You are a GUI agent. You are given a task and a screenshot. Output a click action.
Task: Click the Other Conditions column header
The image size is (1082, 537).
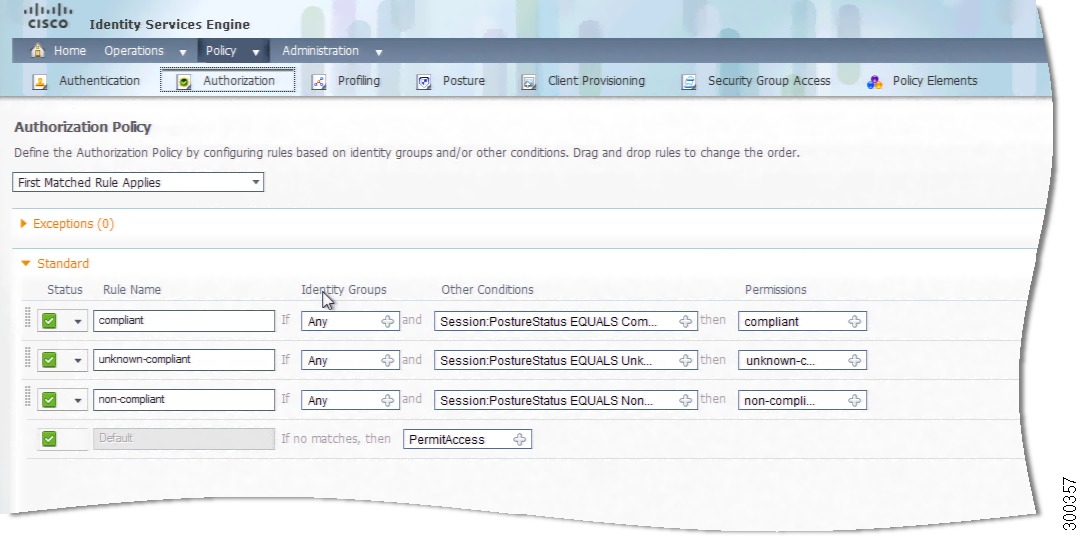click(487, 290)
